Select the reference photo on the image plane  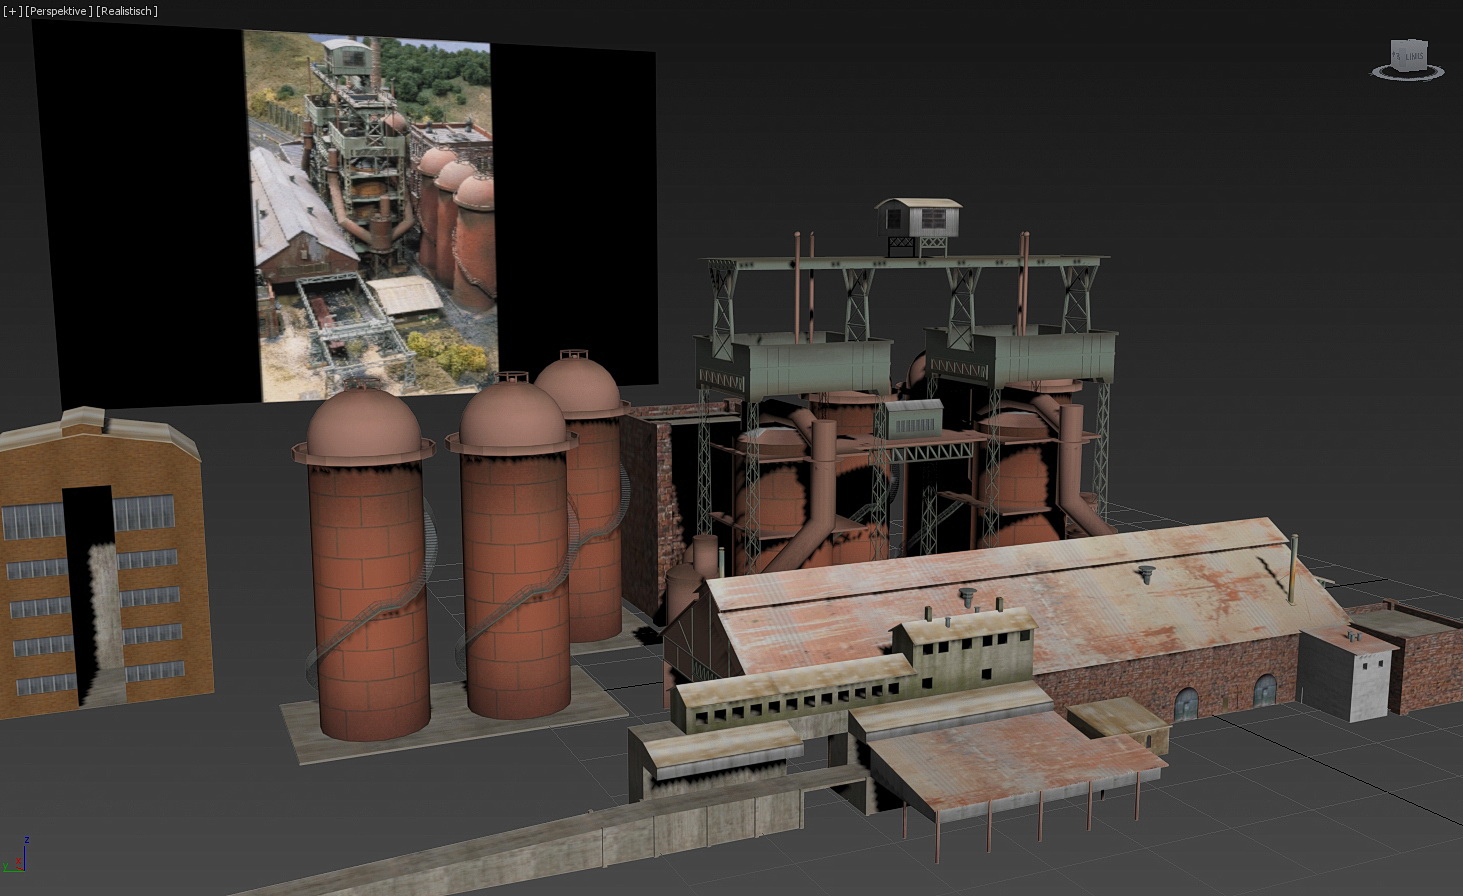[x=370, y=215]
